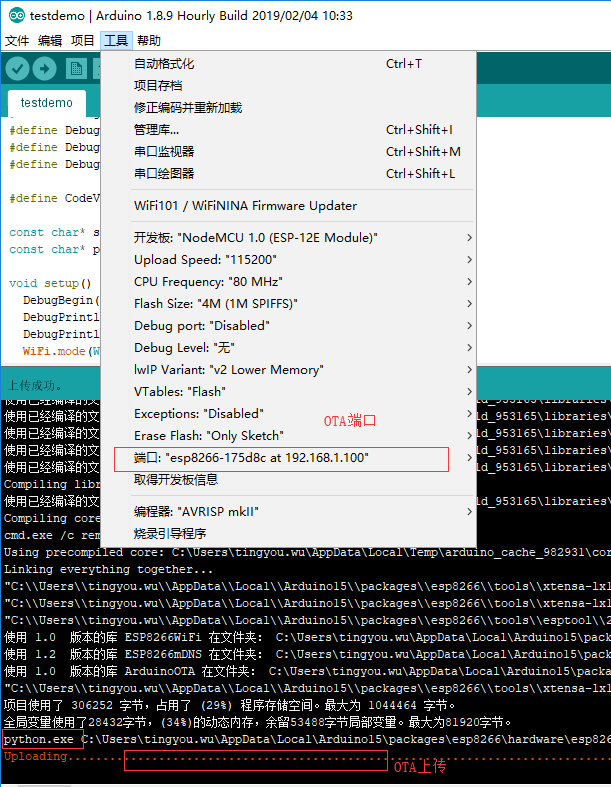Click '全局变量使用了28432字节' console line

pos(258,722)
